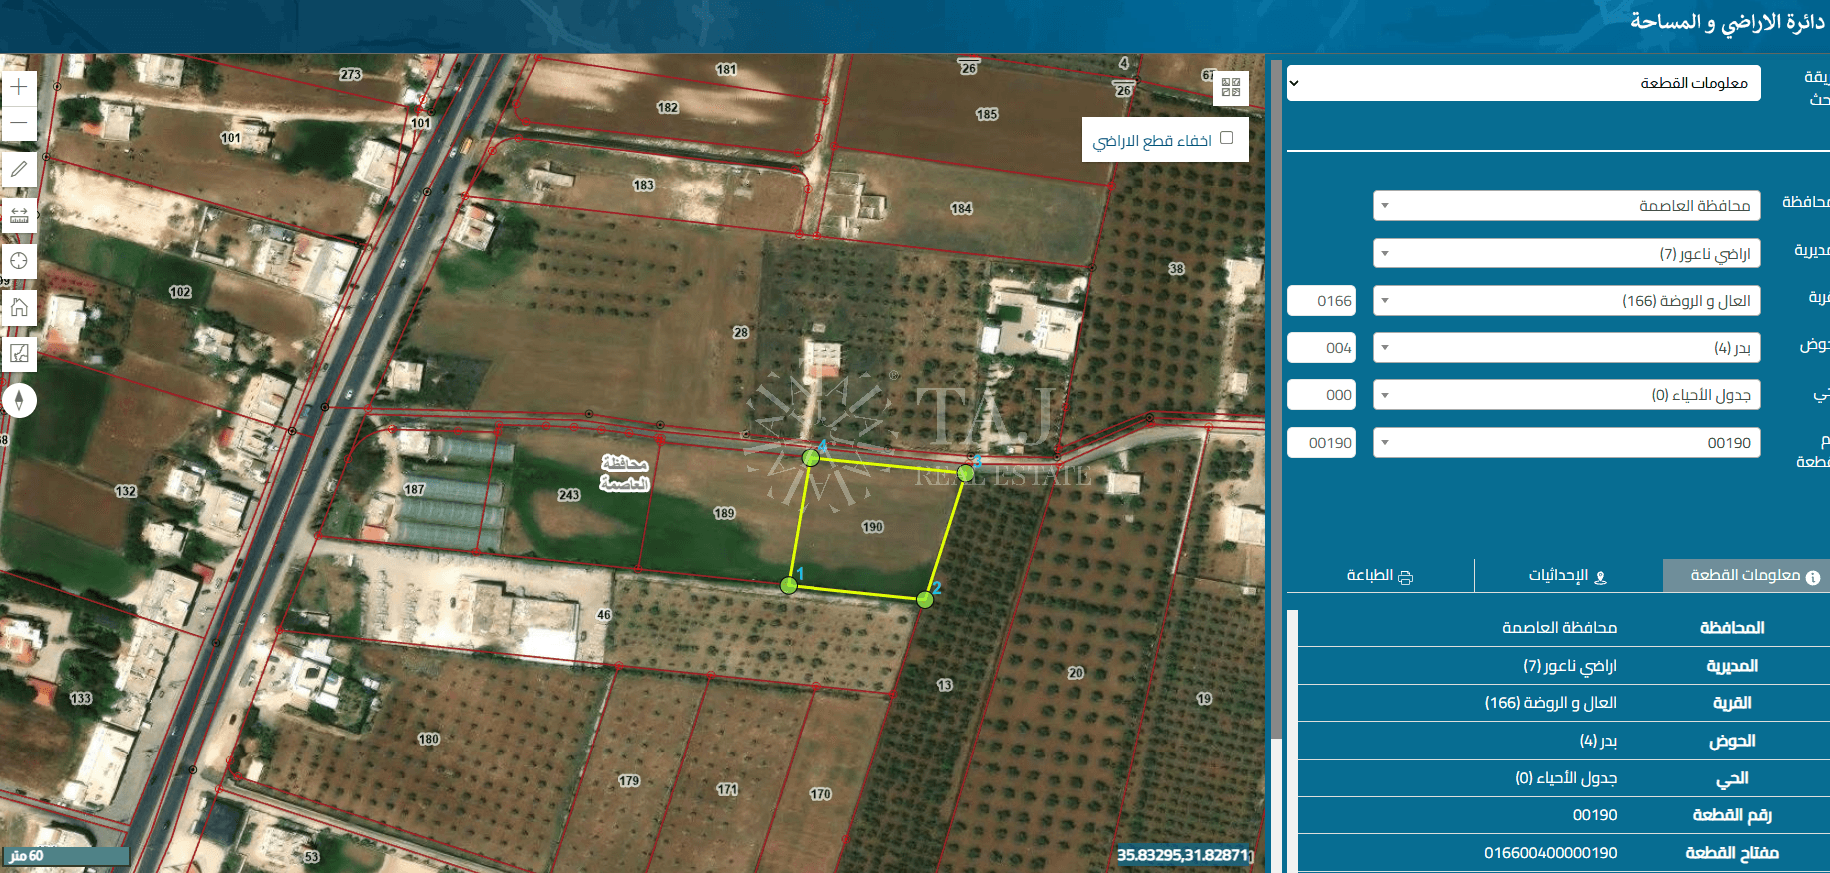Viewport: 1830px width, 873px height.
Task: Click the parcel key value 016600400000190
Action: coord(1550,853)
